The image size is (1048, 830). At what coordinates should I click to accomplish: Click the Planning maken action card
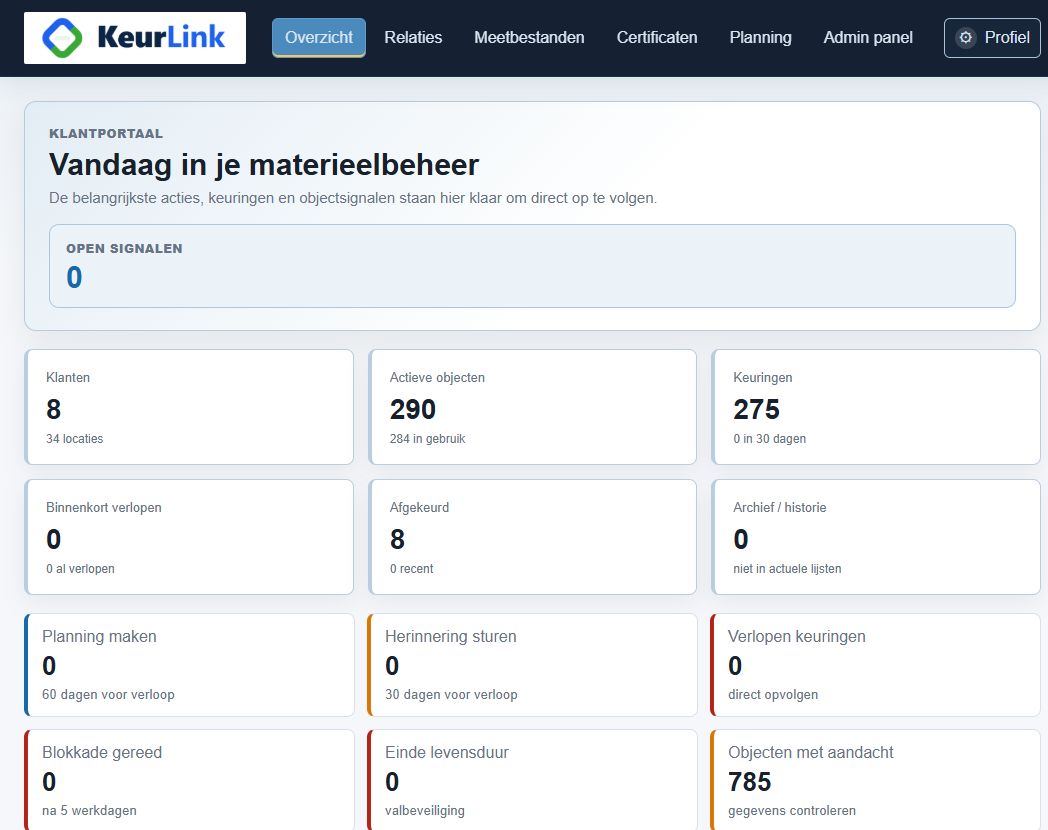[189, 665]
